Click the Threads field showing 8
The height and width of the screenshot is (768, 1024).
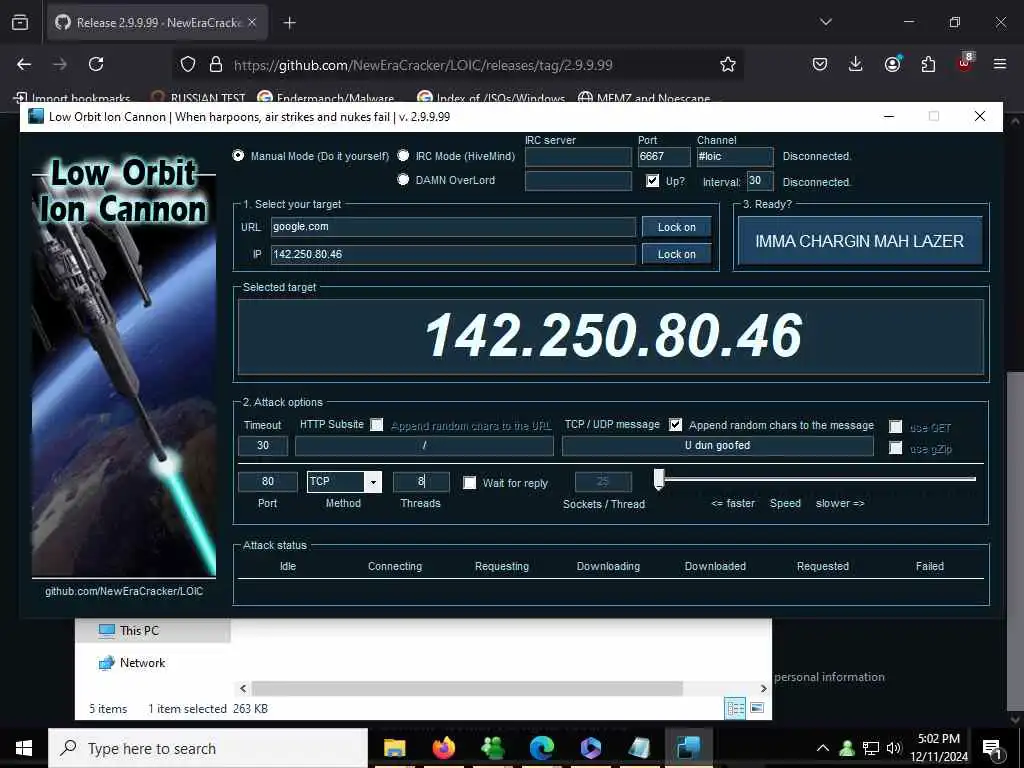click(421, 481)
